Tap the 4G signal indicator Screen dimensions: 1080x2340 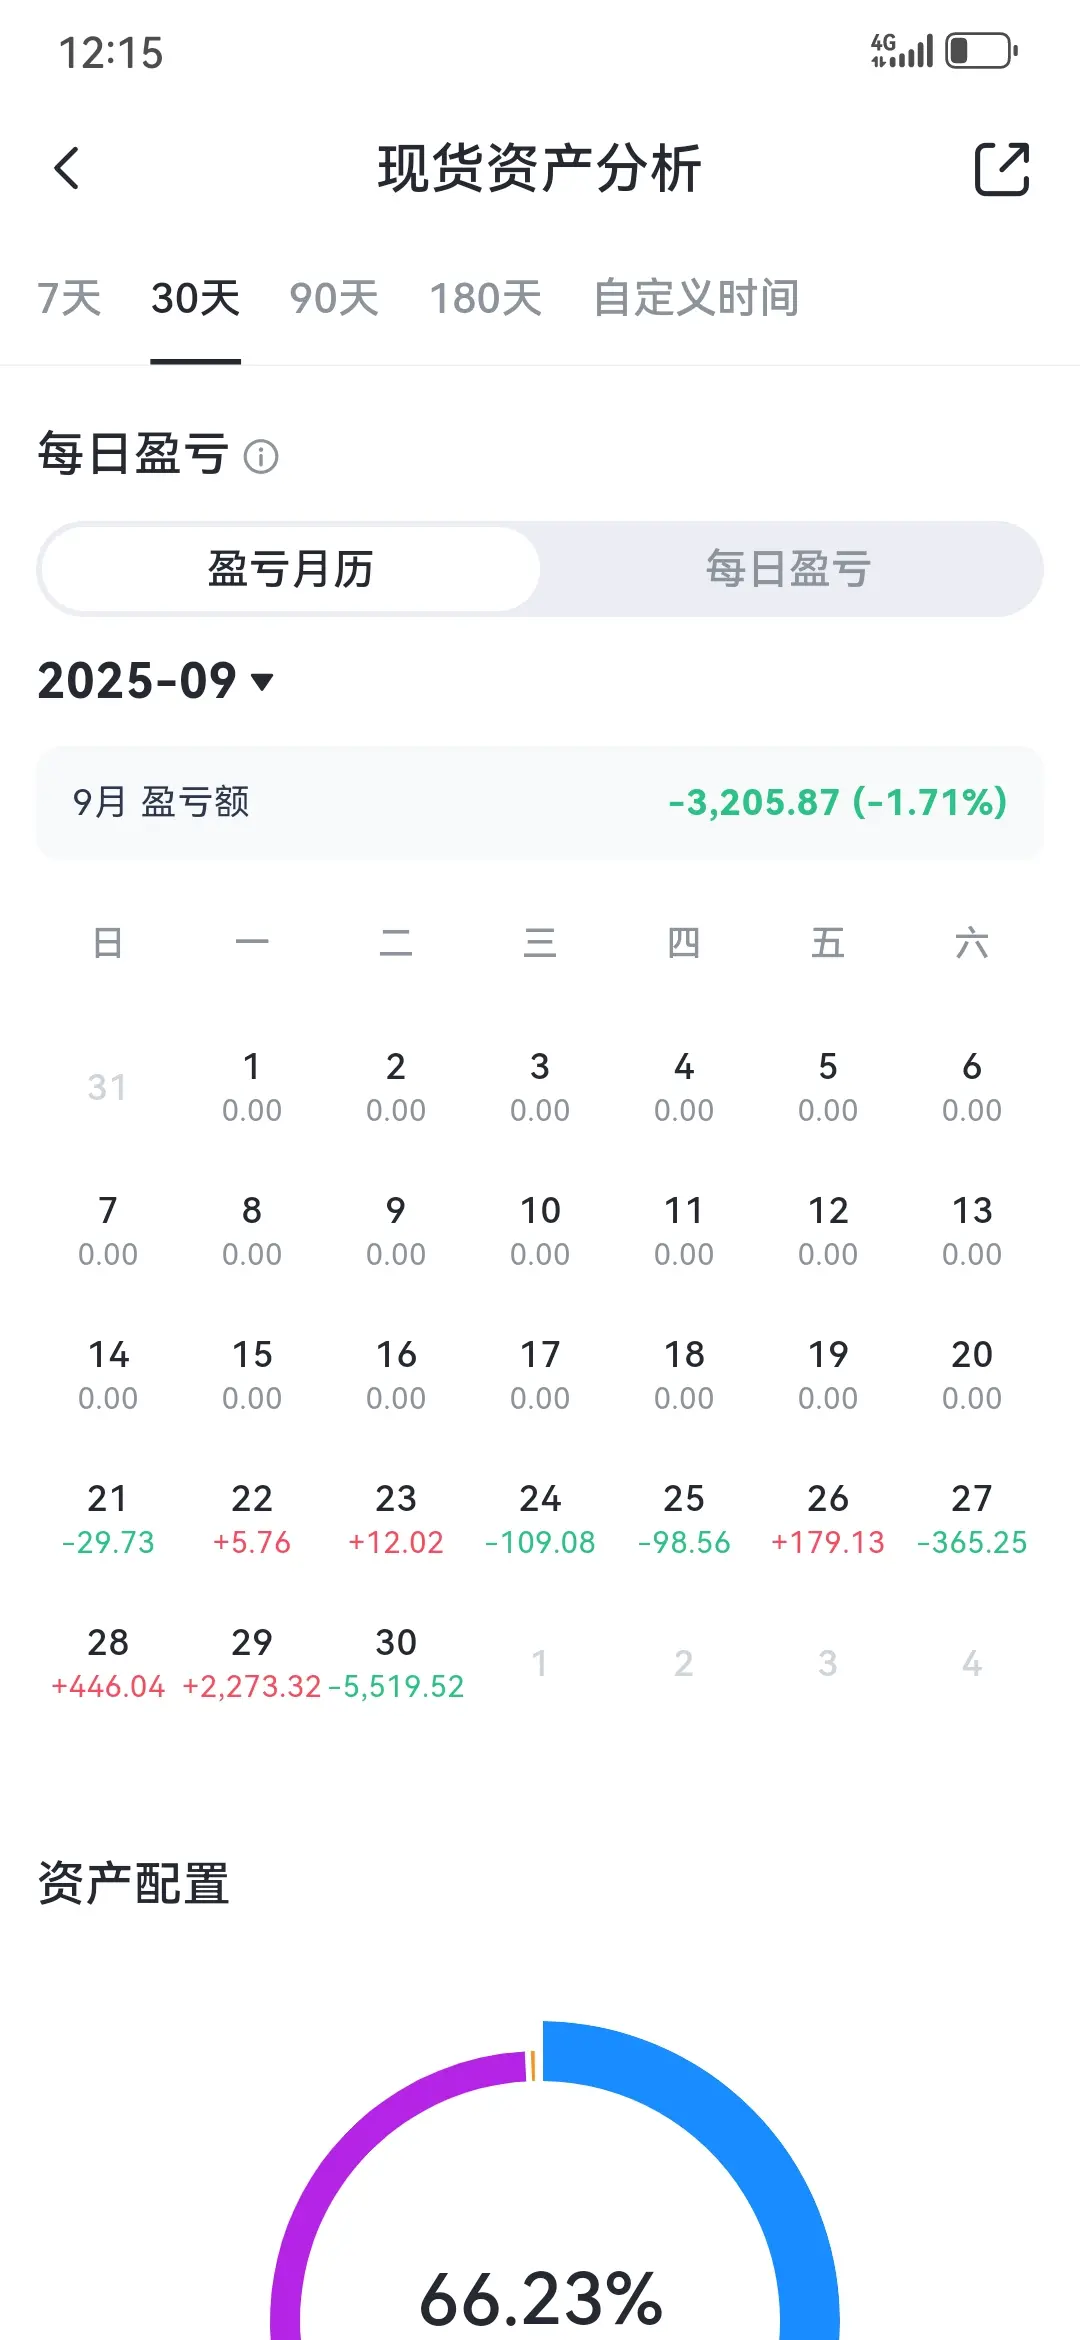click(x=902, y=50)
